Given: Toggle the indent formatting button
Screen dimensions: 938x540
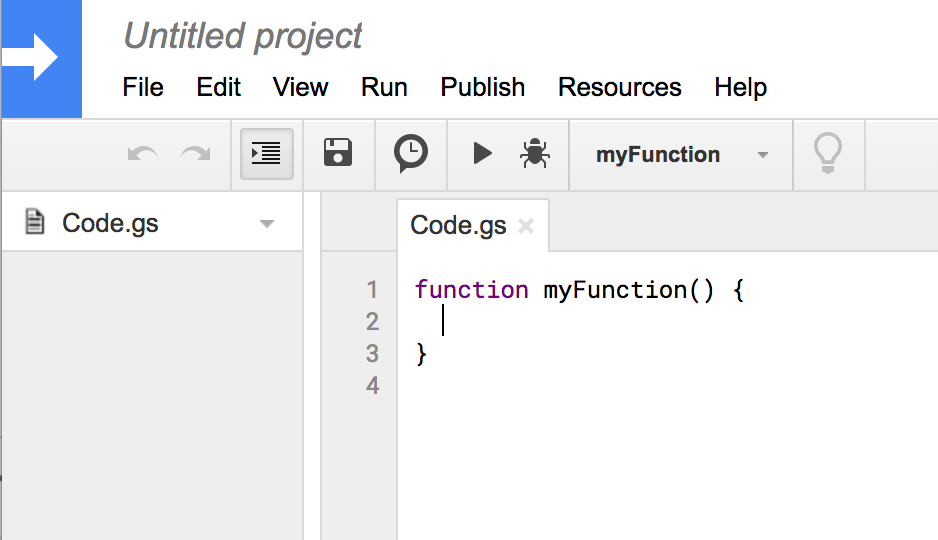Looking at the screenshot, I should point(267,154).
